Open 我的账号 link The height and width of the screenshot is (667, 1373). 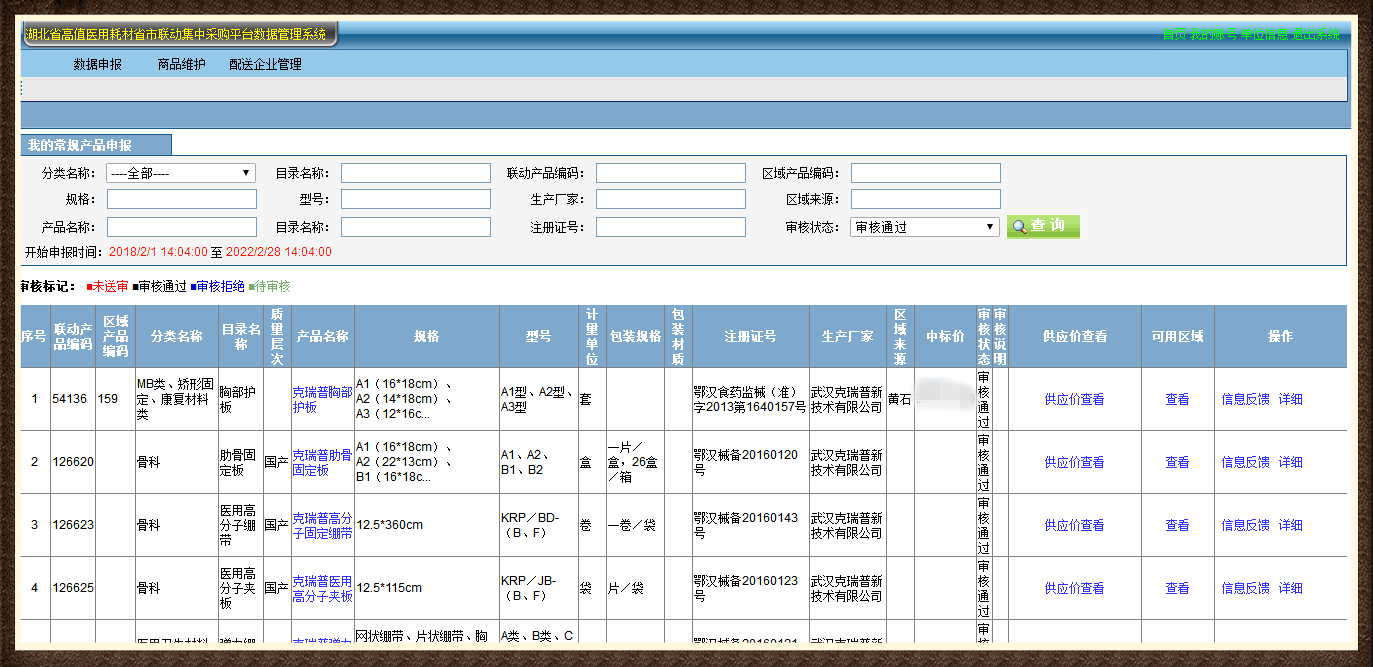[1212, 34]
